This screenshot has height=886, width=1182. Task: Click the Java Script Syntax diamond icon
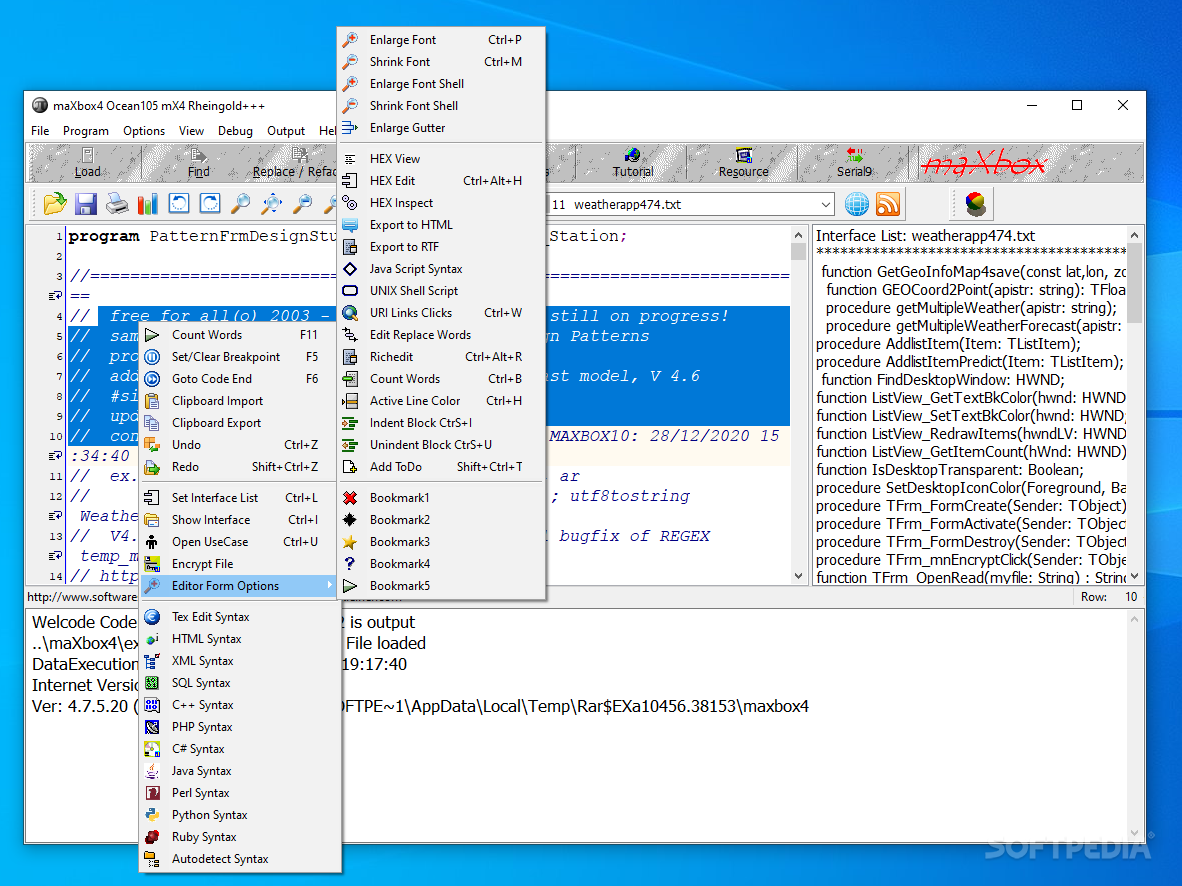pyautogui.click(x=350, y=268)
